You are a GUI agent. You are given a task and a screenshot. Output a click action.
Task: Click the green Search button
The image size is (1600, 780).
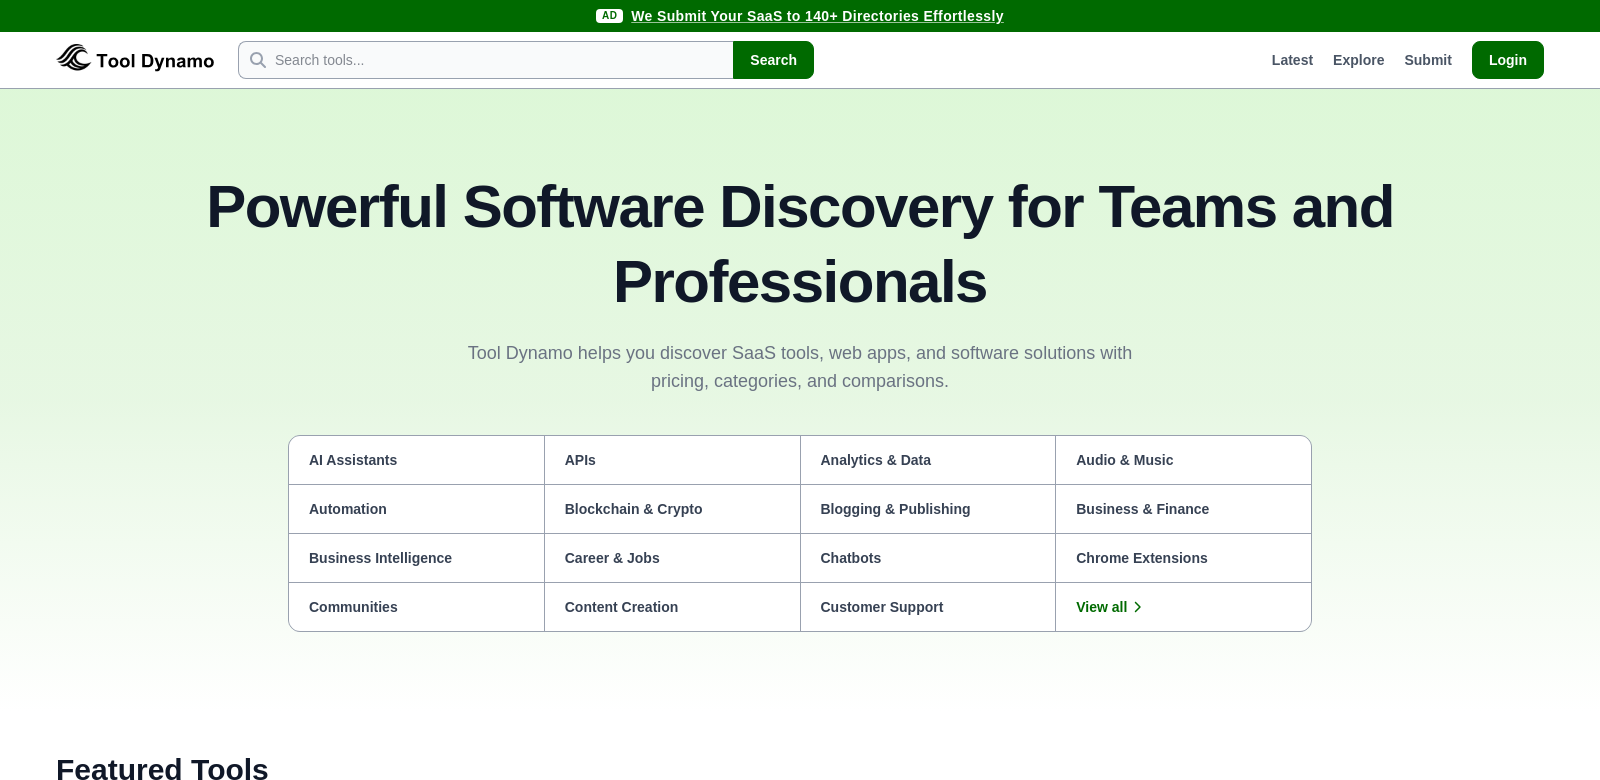[773, 60]
